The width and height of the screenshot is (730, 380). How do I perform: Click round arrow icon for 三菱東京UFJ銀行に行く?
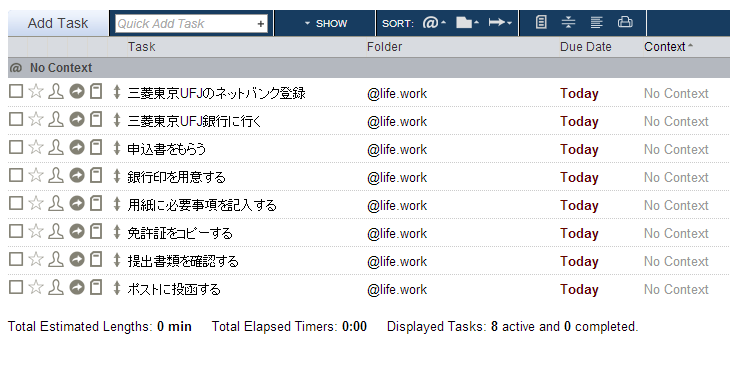[77, 119]
